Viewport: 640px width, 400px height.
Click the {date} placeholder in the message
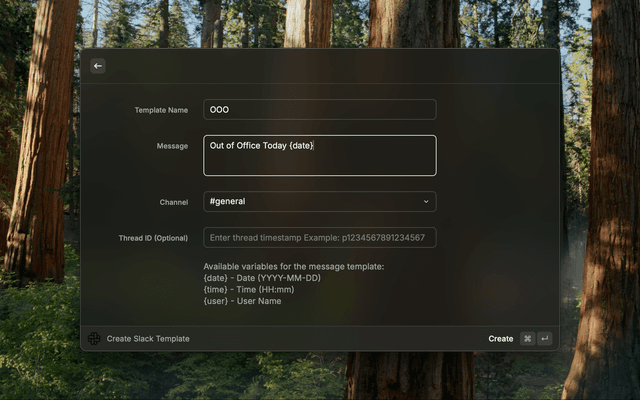(301, 146)
